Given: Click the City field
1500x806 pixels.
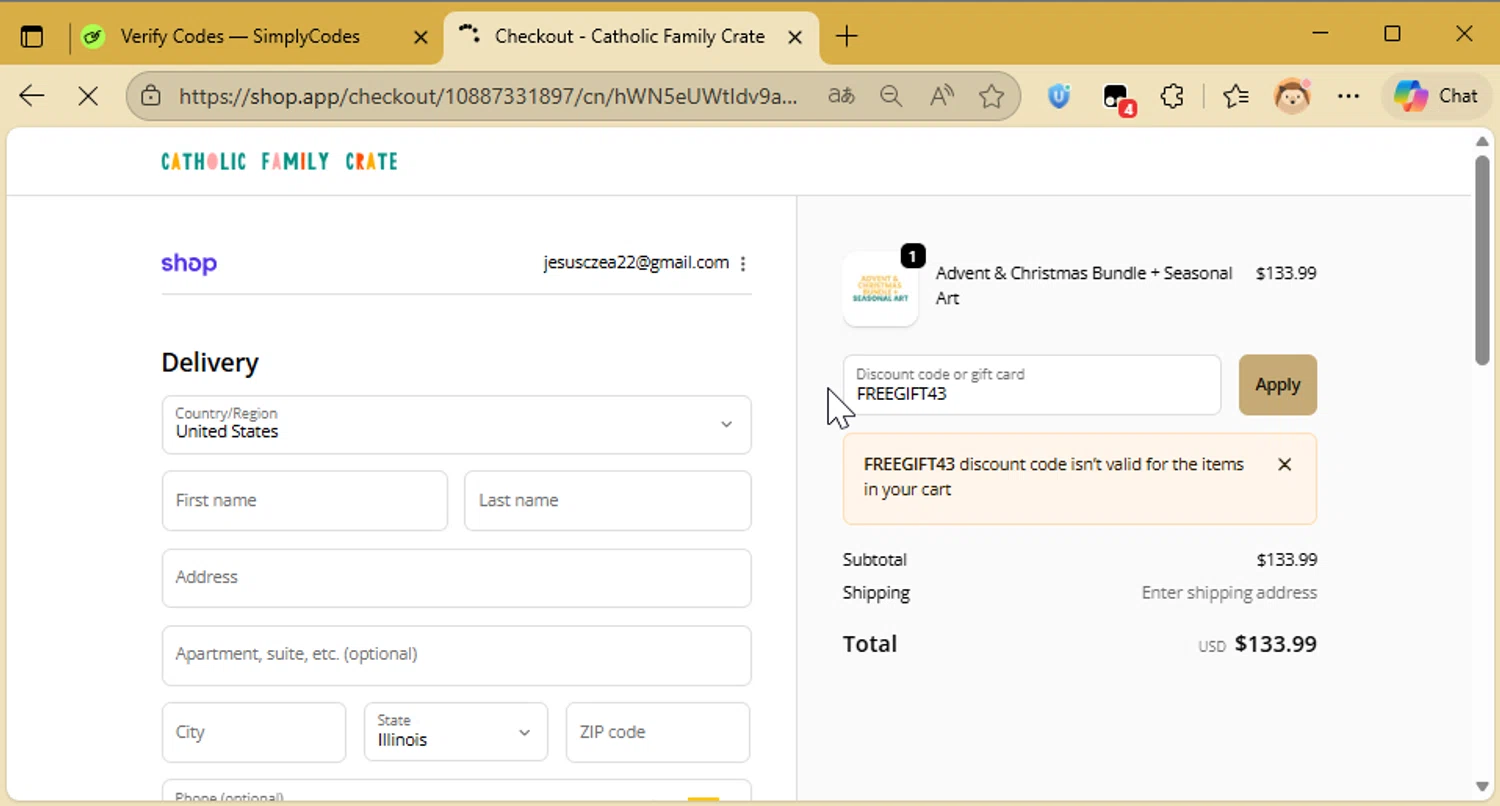Looking at the screenshot, I should 254,732.
